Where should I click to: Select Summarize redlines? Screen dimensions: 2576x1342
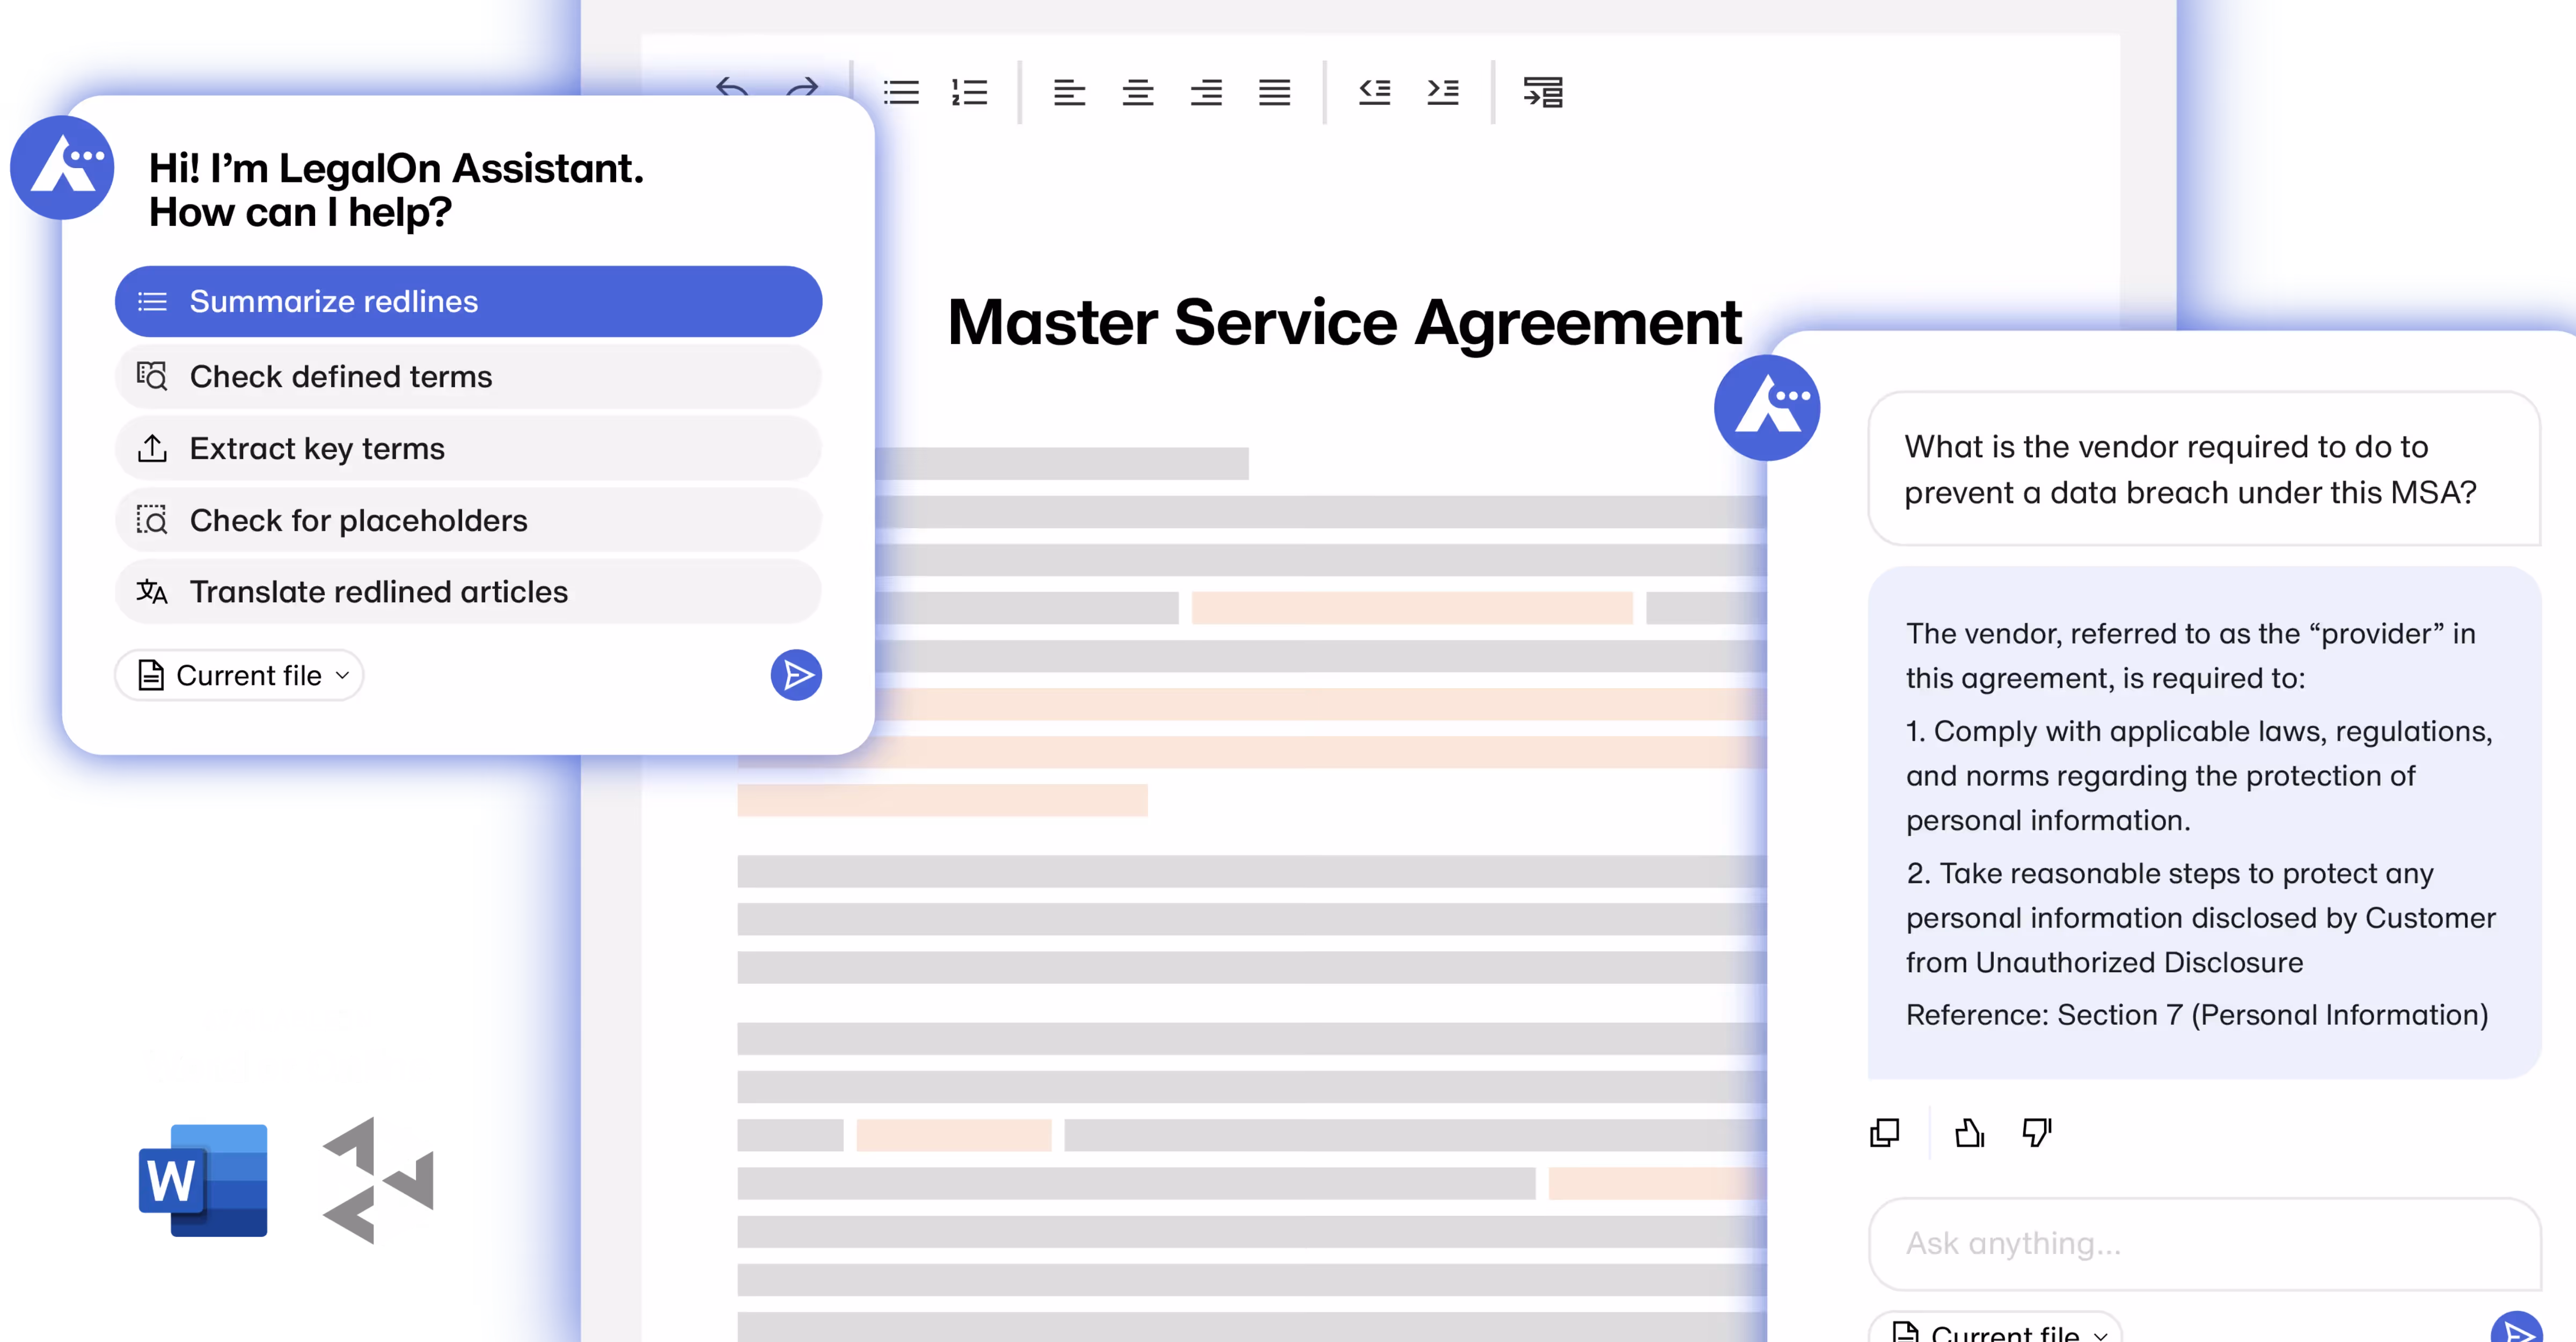coord(468,301)
